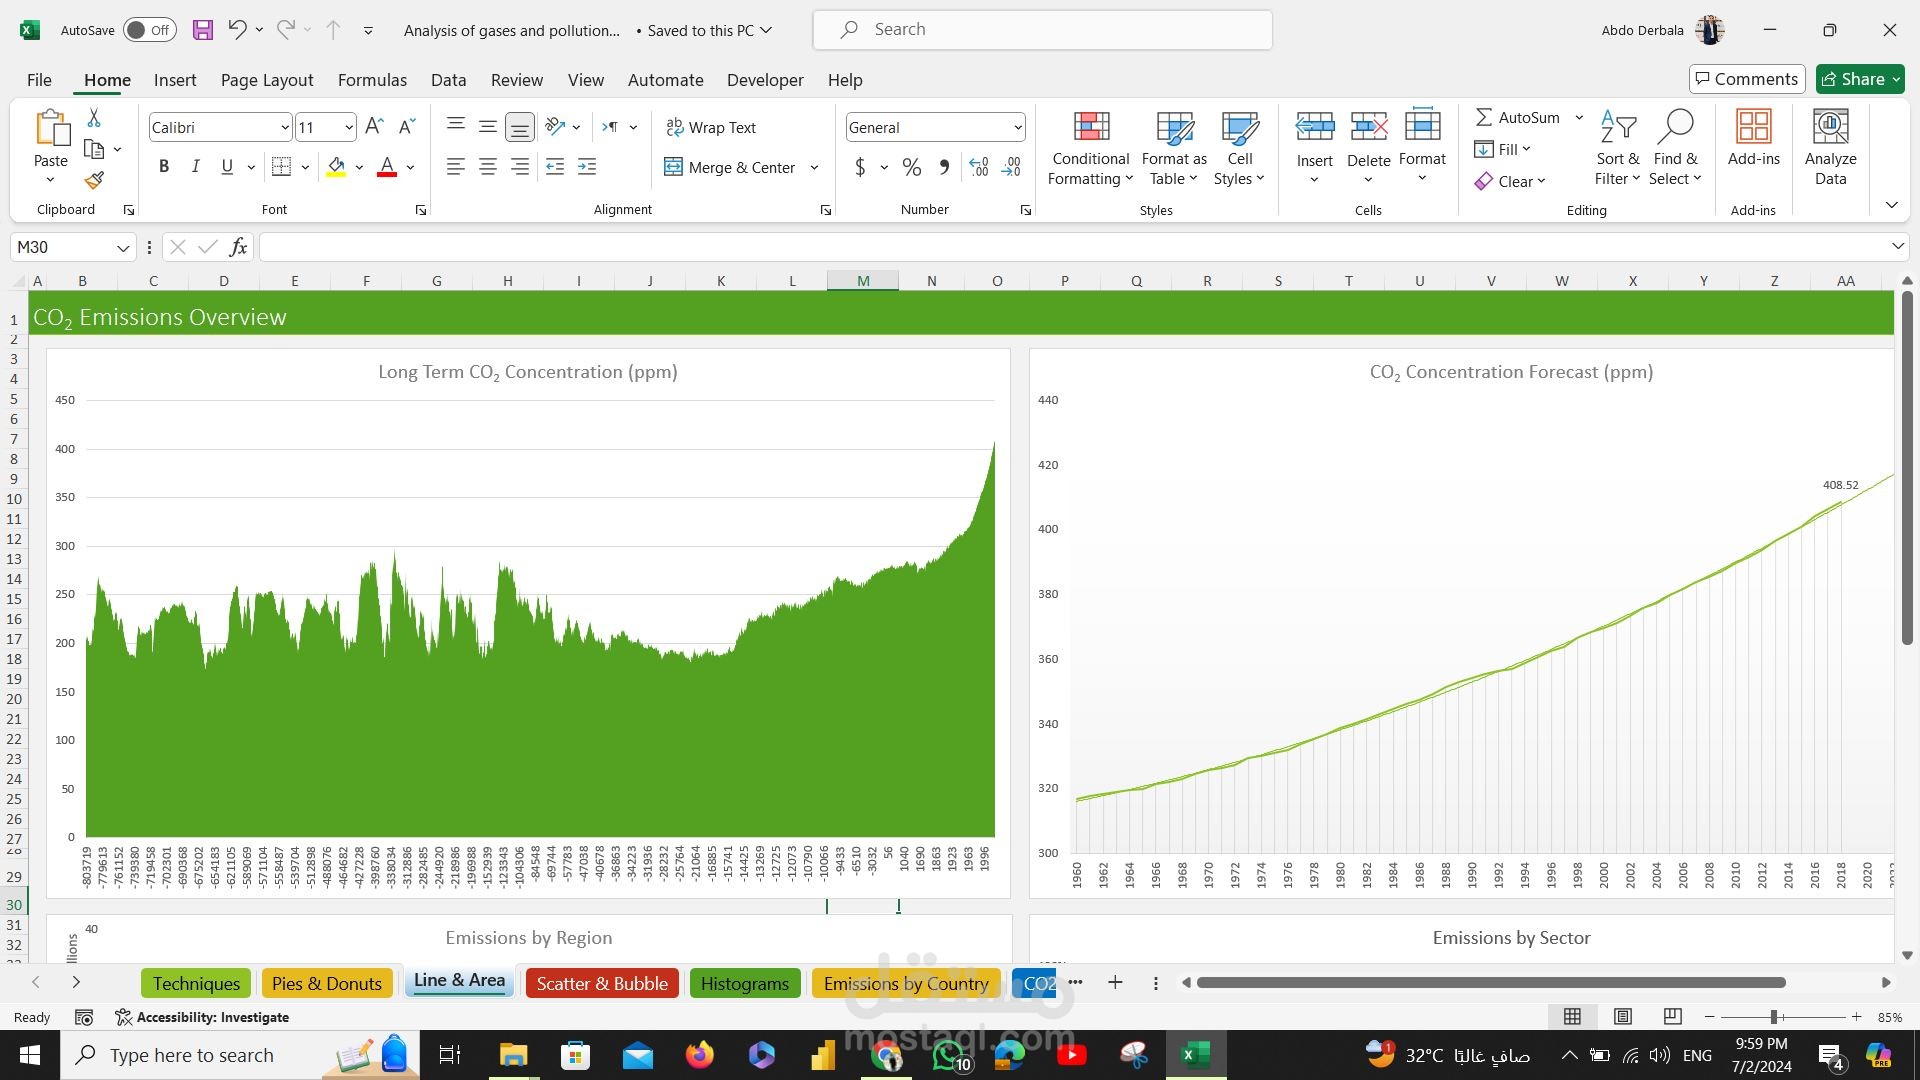
Task: Toggle the AutoSave switch
Action: coord(150,30)
